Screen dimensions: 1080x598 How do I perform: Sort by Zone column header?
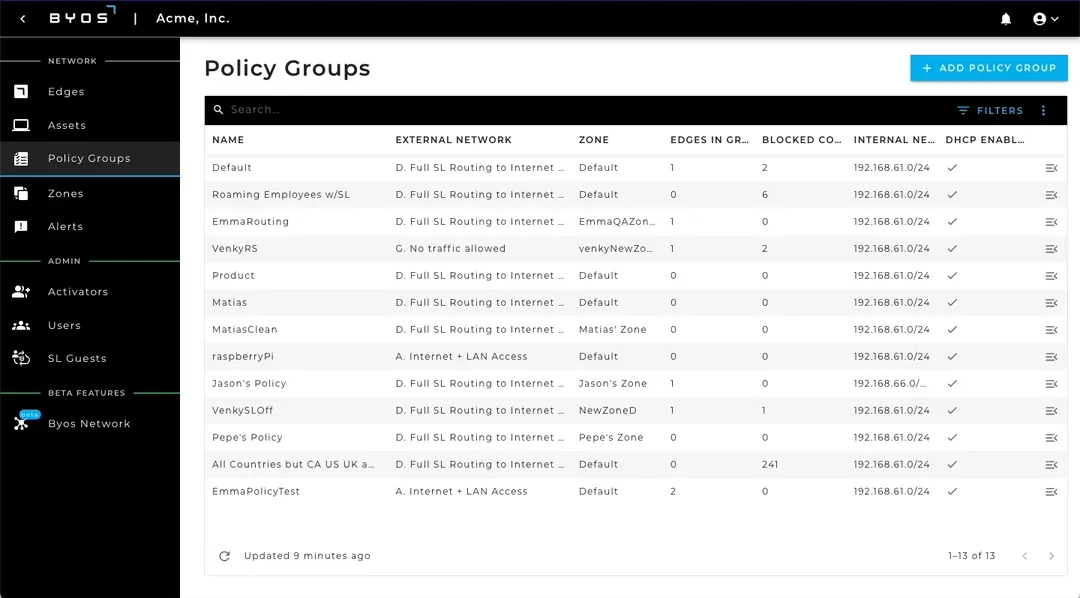(x=594, y=140)
